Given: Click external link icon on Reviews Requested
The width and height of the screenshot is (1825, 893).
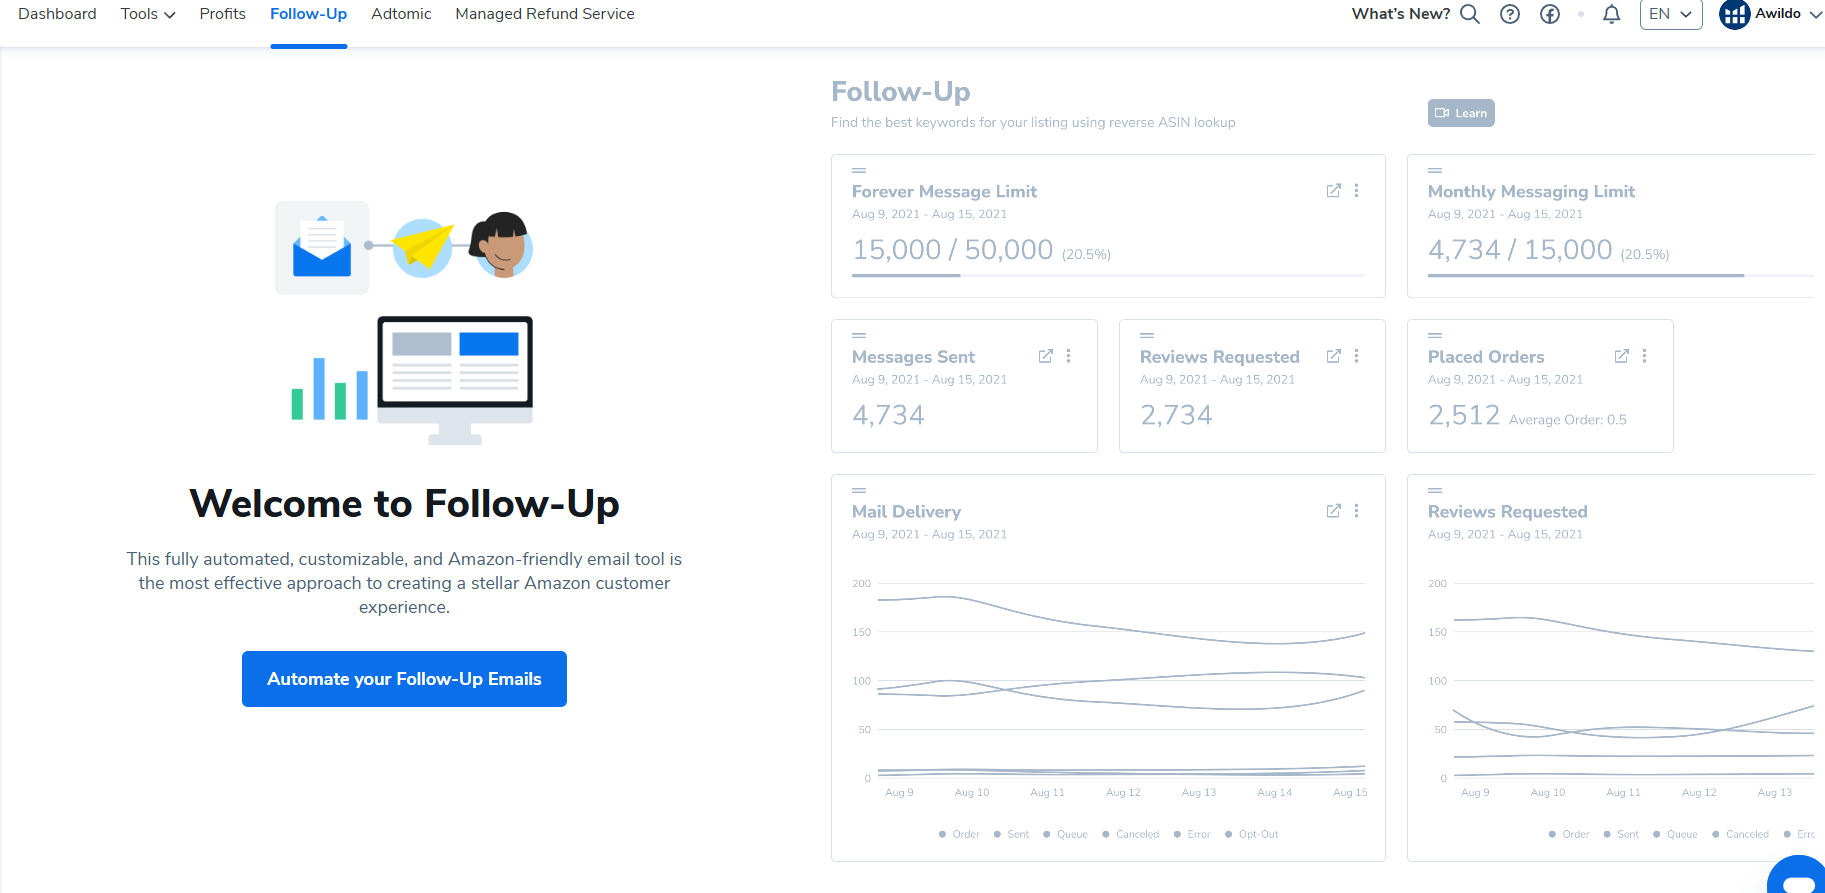Looking at the screenshot, I should [x=1333, y=356].
